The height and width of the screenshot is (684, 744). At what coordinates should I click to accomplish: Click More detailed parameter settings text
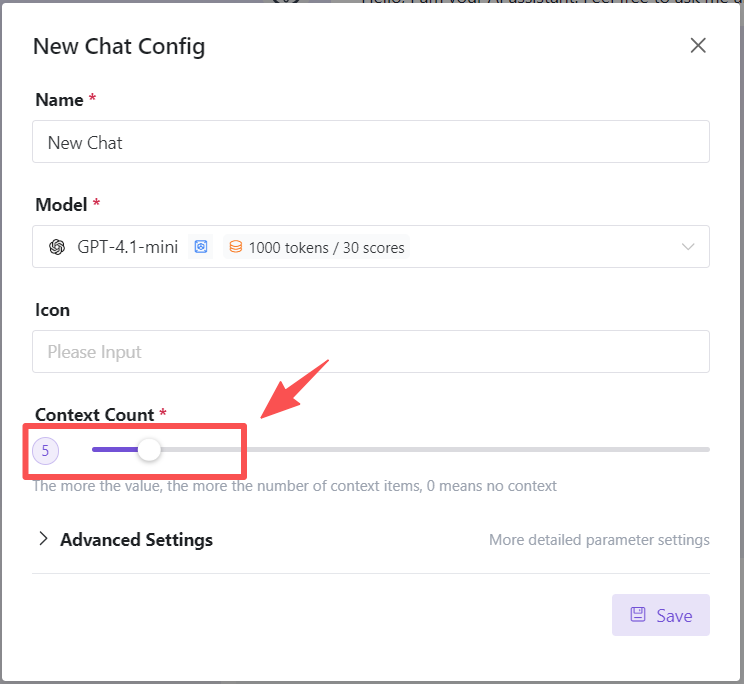[599, 540]
